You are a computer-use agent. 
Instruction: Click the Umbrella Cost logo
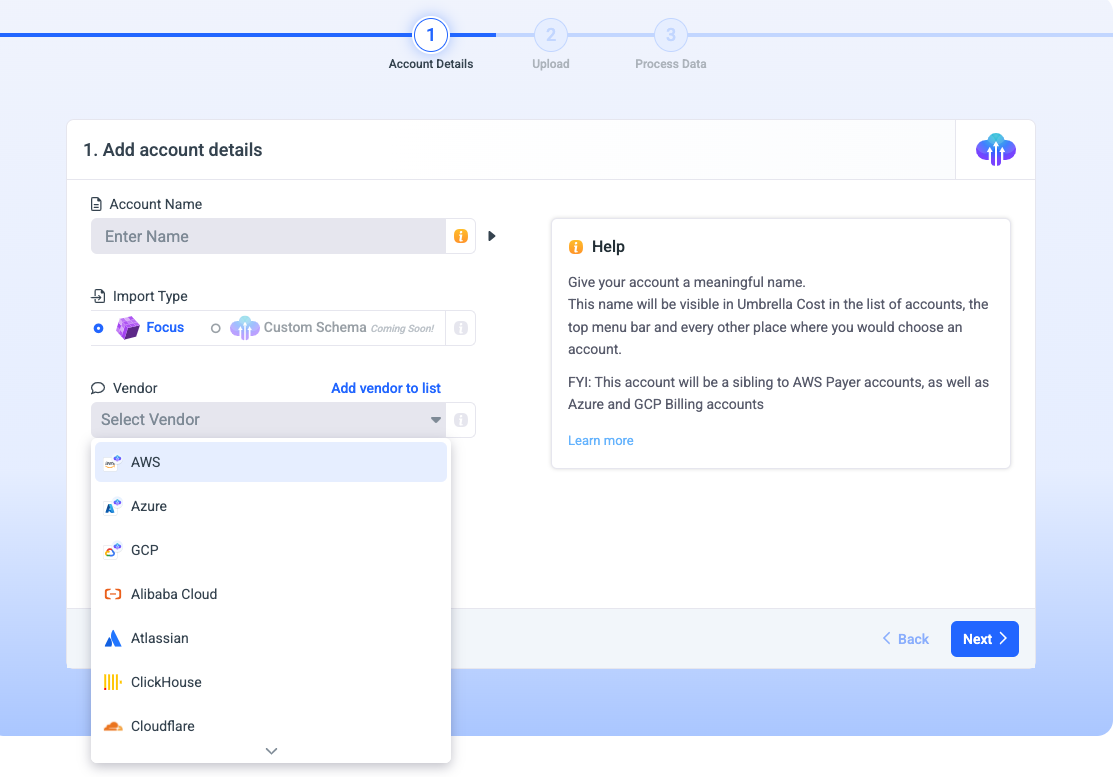[993, 149]
